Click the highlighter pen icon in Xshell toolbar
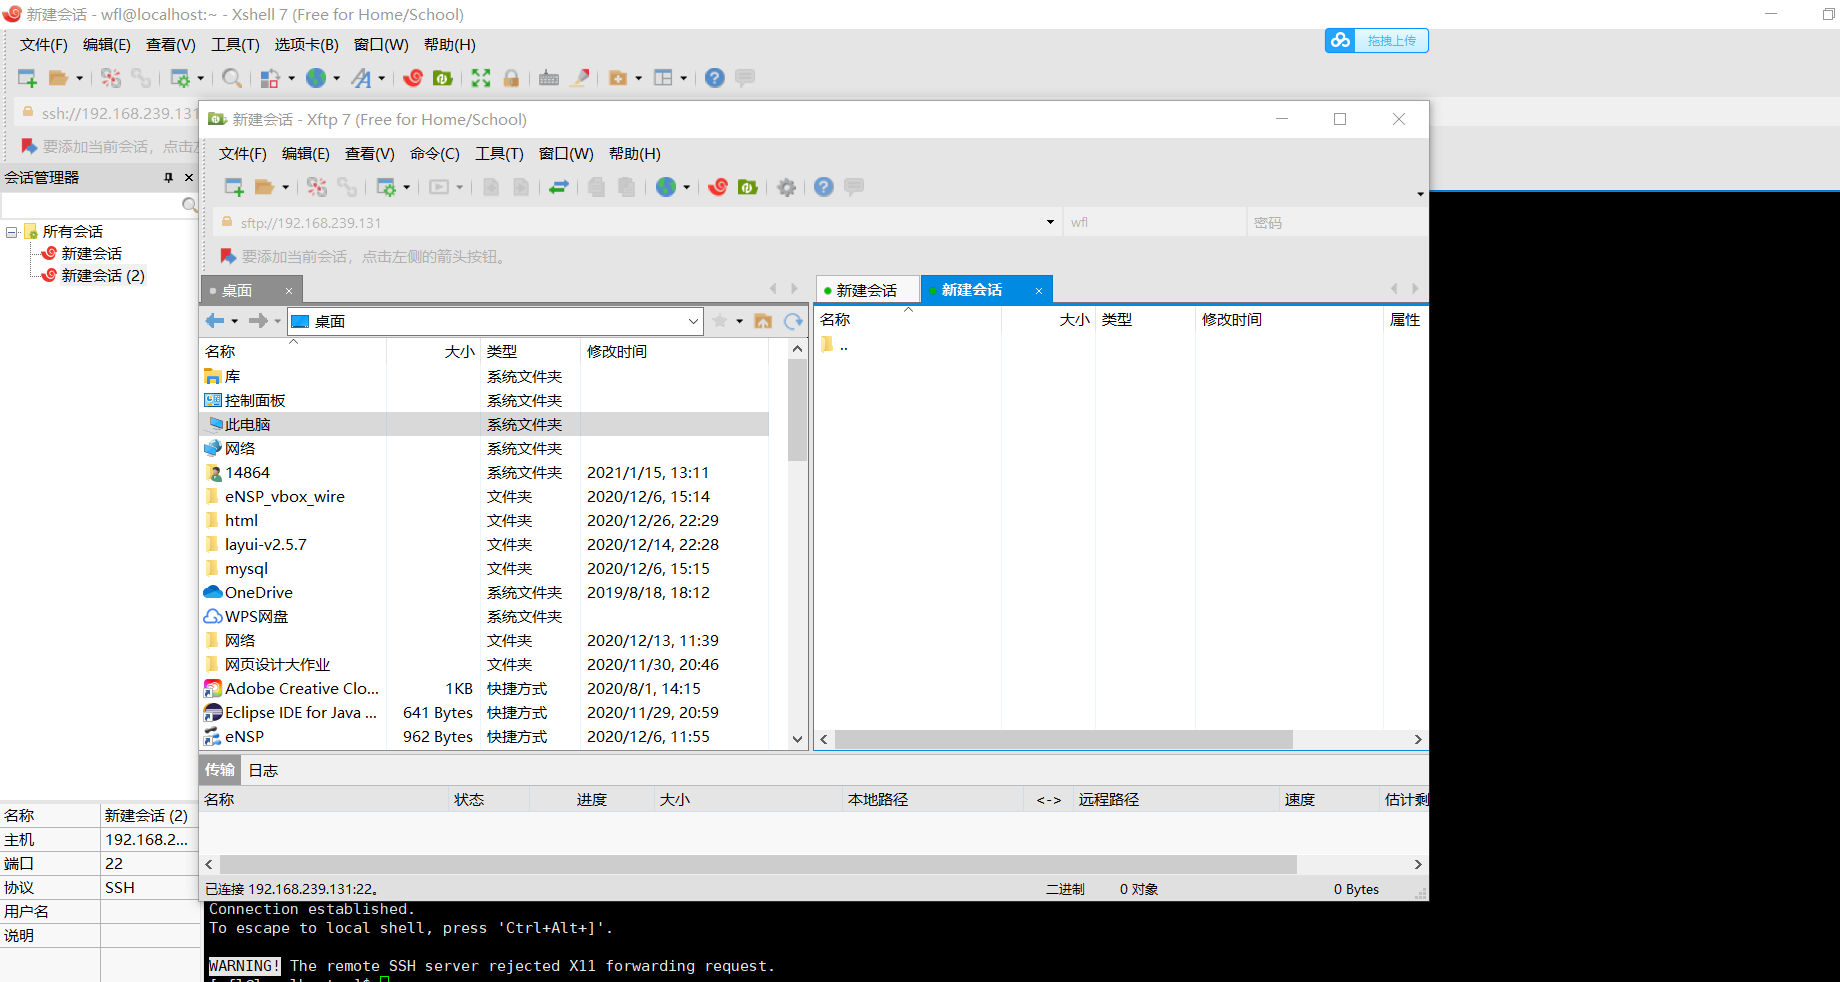Screen dimensions: 1840x982 [579, 78]
